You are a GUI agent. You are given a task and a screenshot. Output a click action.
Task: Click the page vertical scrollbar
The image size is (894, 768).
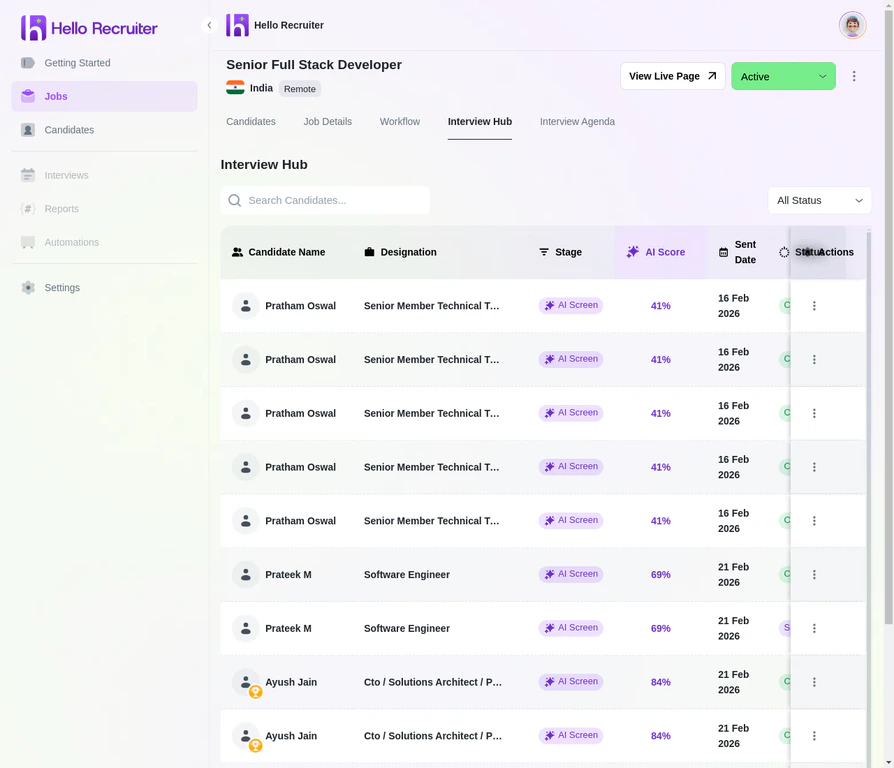(888, 319)
